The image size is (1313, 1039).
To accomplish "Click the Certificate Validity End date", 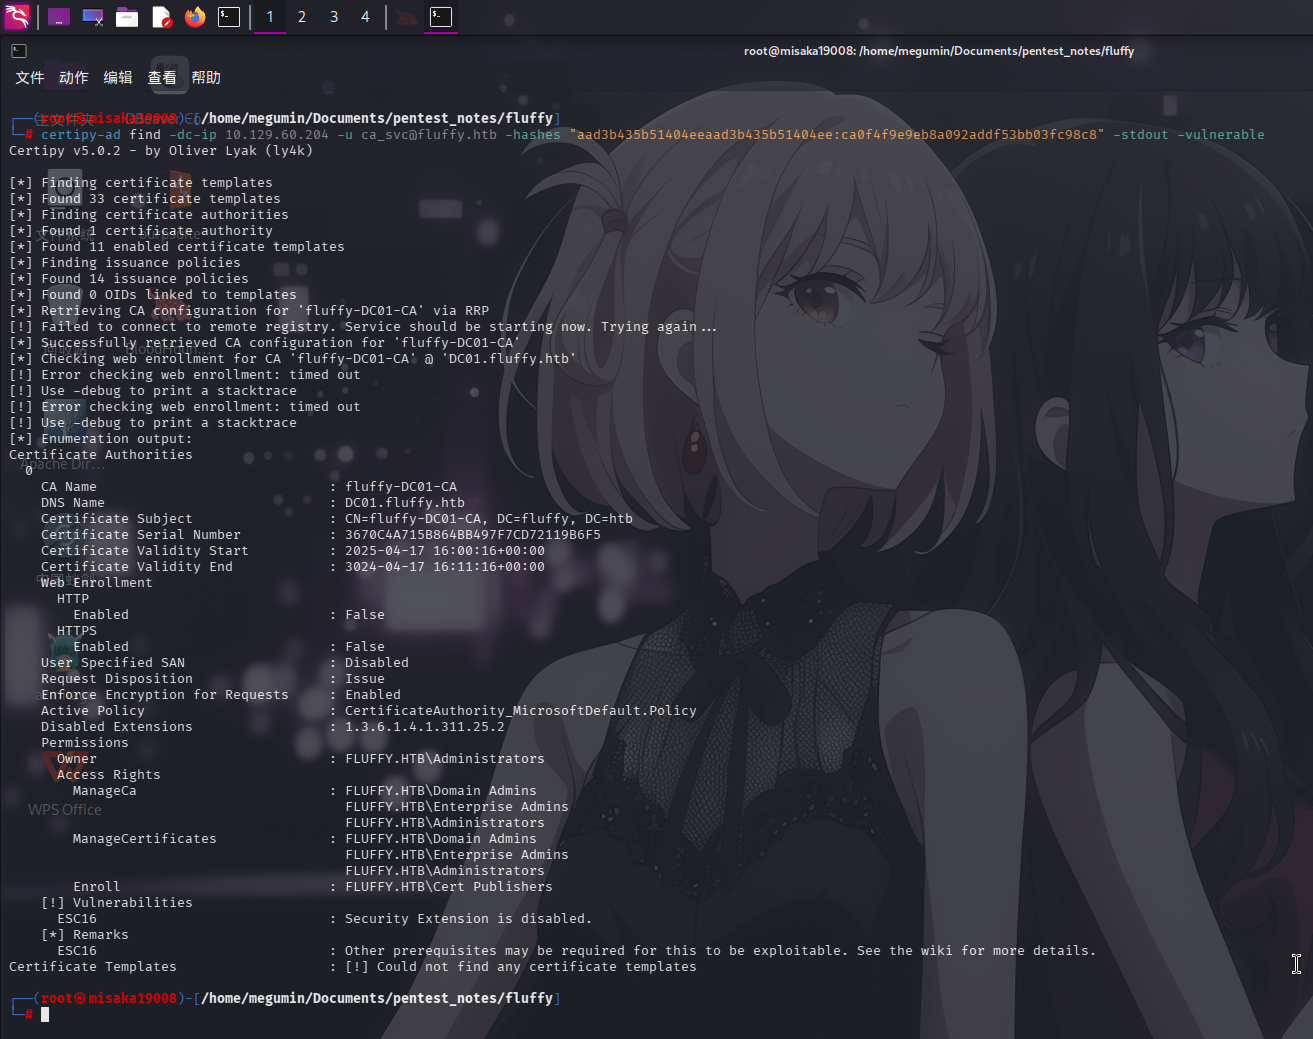I will [445, 567].
